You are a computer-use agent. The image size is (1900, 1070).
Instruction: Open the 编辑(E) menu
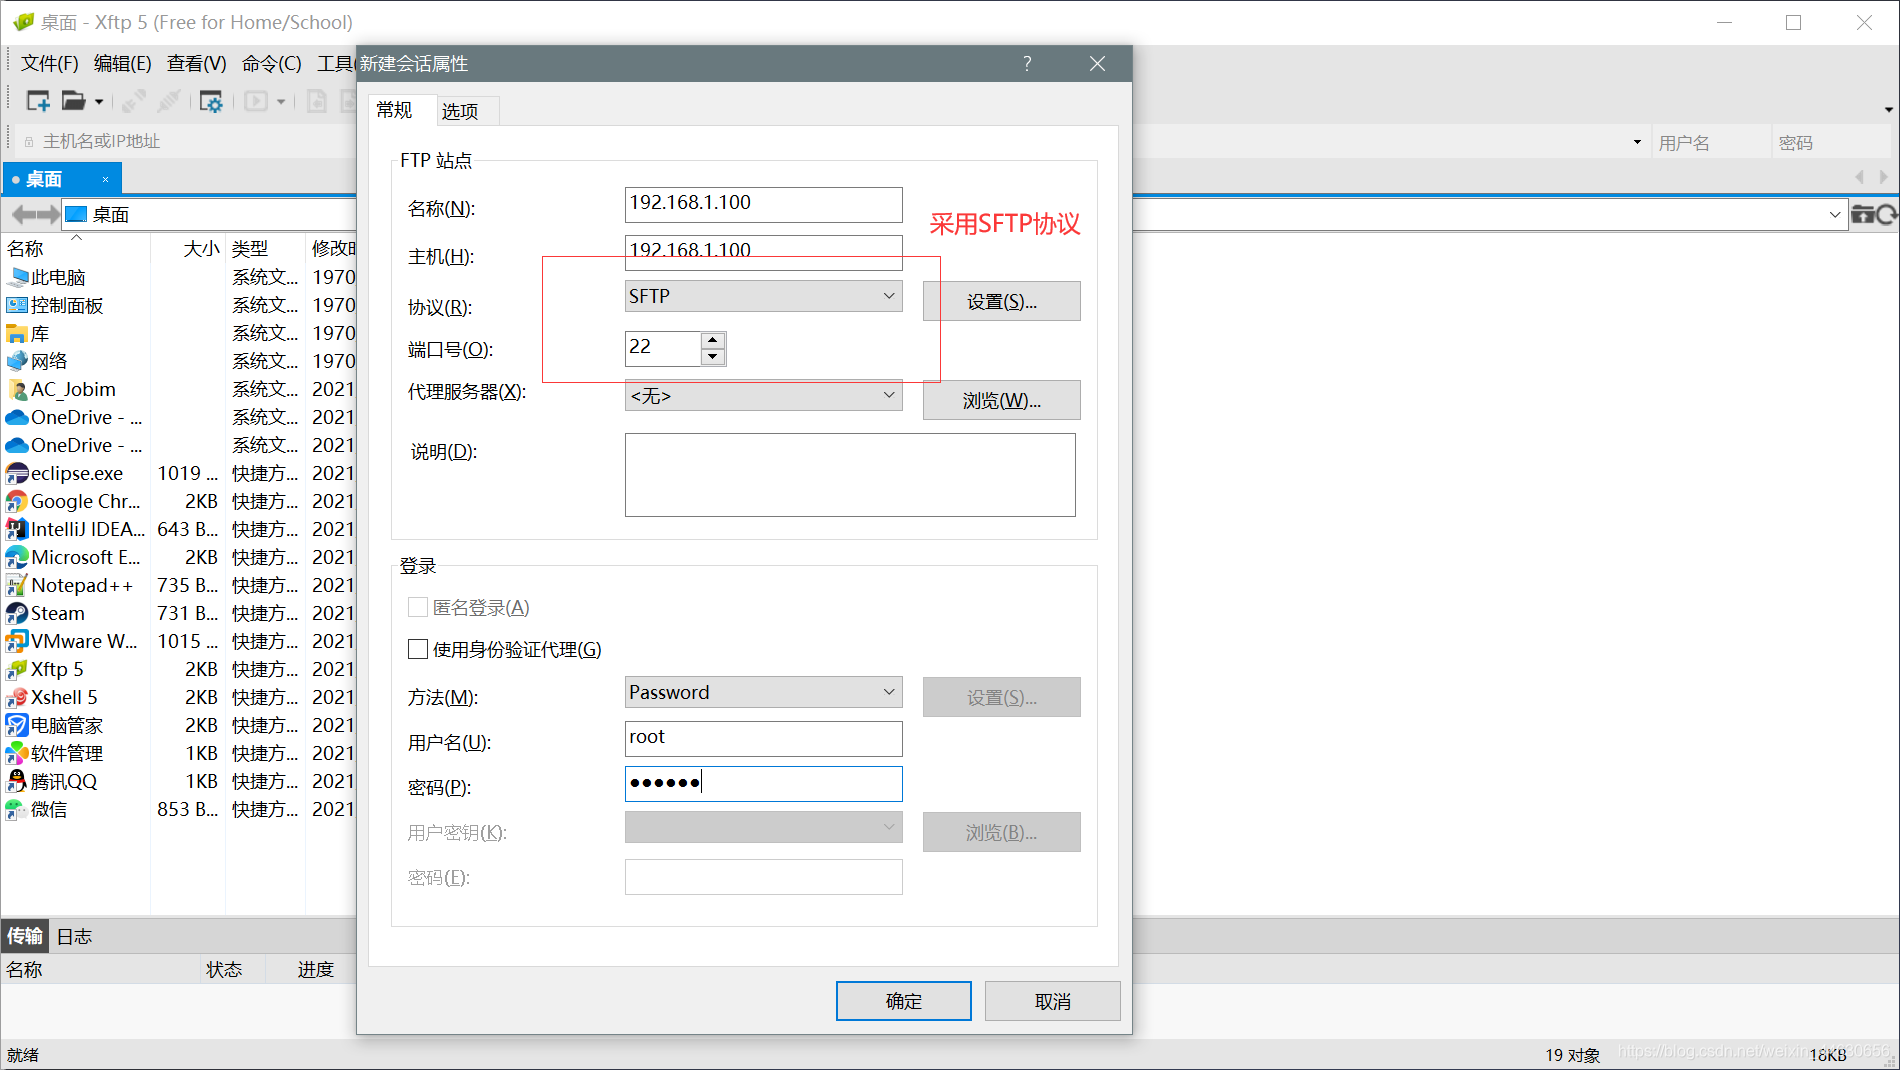tap(122, 64)
